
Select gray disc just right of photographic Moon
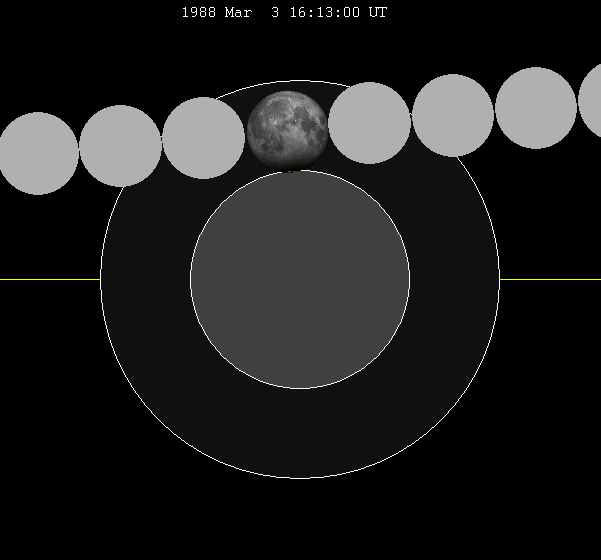click(x=370, y=123)
